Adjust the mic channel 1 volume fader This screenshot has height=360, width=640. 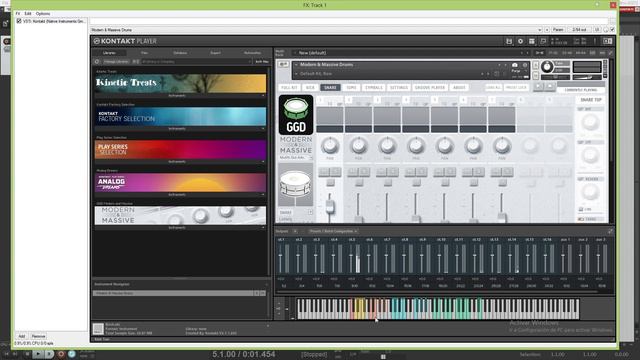coord(330,207)
